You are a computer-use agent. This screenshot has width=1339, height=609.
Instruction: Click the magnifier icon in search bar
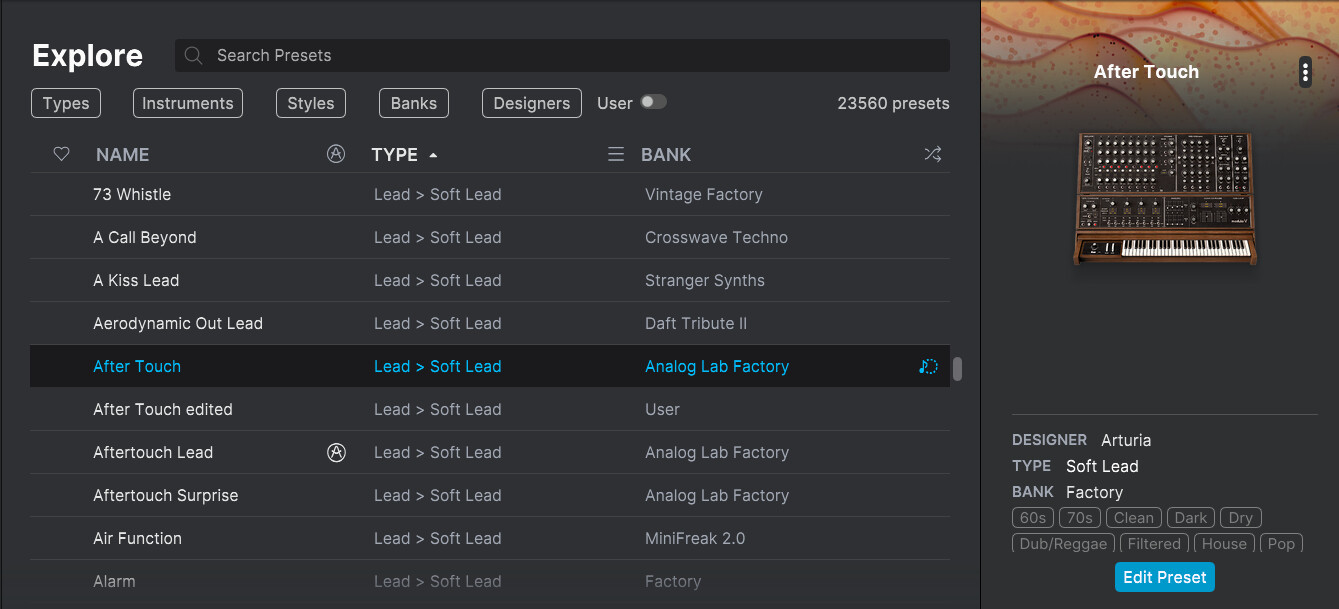tap(194, 55)
